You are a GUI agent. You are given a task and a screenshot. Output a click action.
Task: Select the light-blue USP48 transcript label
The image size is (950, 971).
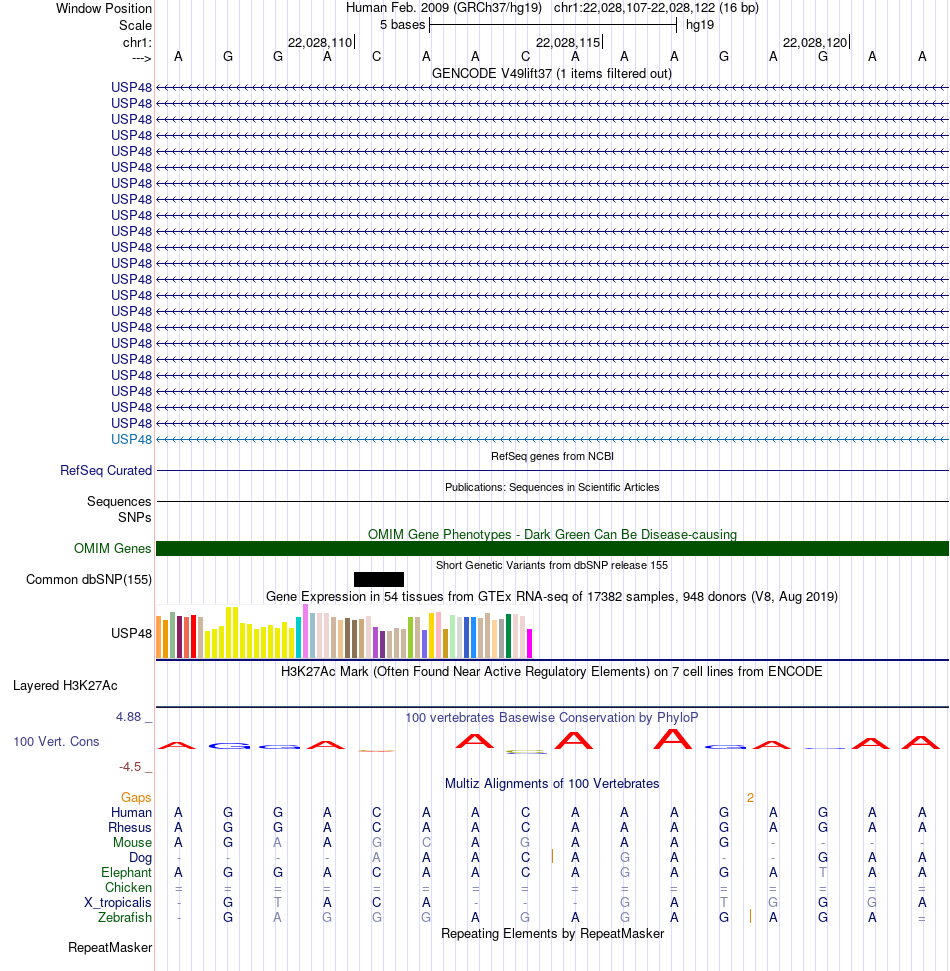point(131,439)
